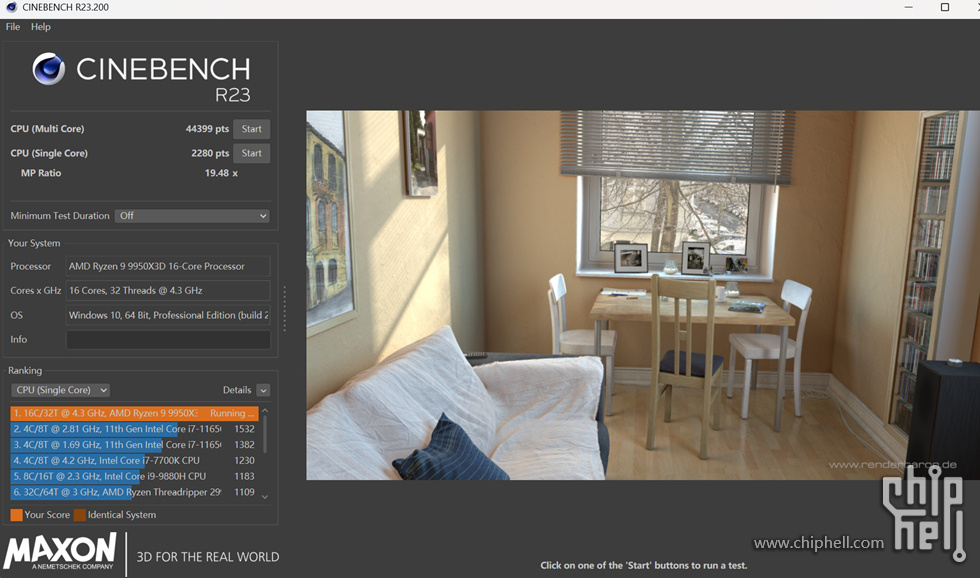Open the File menu
980x578 pixels.
coord(12,27)
